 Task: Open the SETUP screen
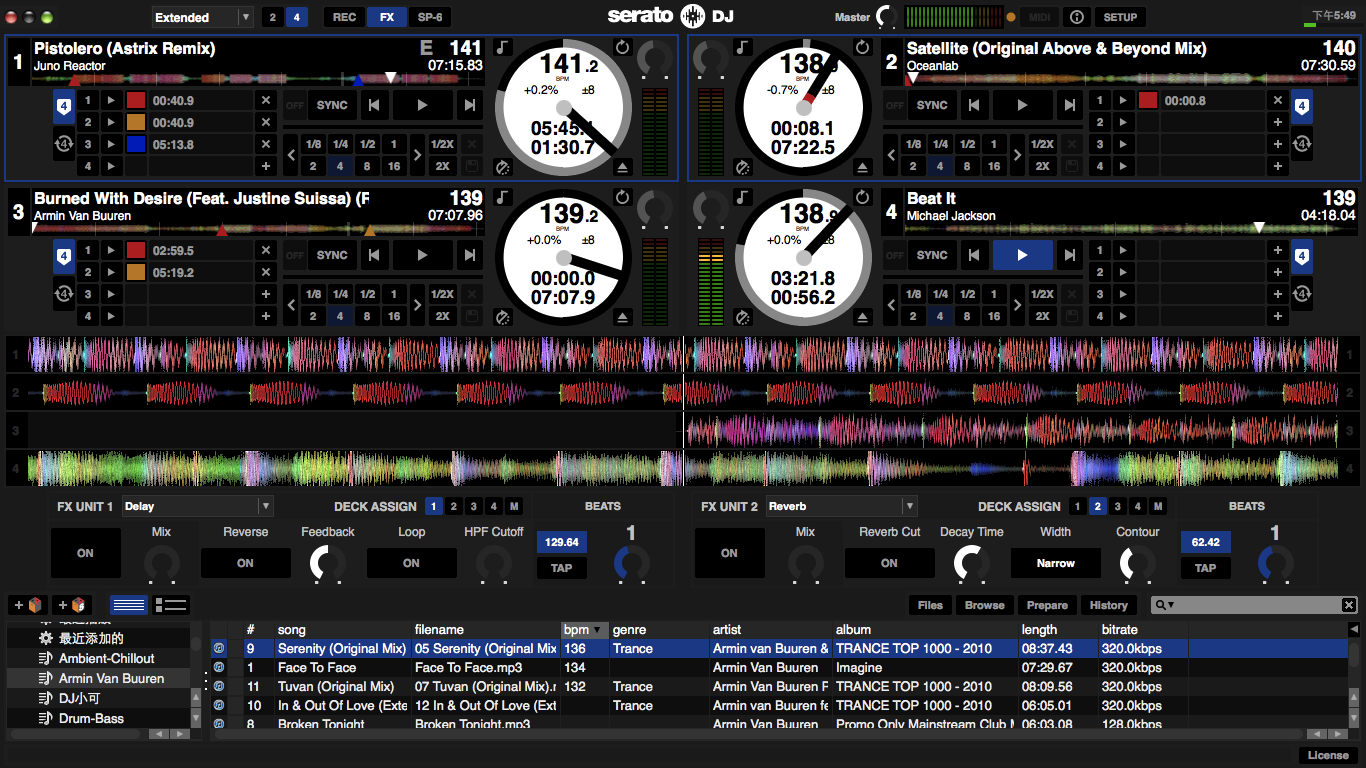[1119, 17]
